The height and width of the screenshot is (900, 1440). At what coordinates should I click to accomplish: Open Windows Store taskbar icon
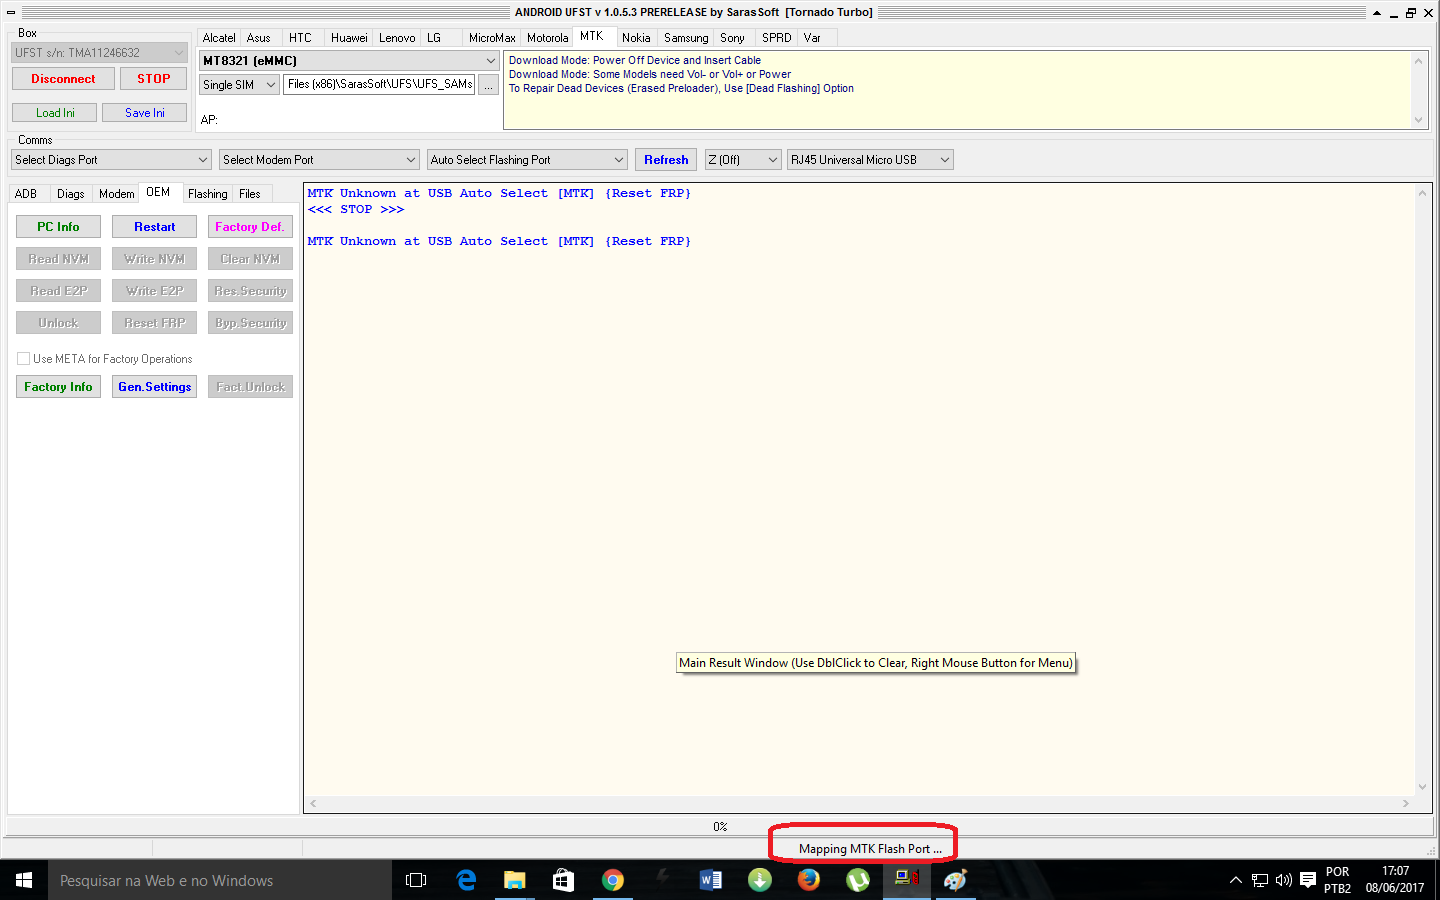click(563, 880)
